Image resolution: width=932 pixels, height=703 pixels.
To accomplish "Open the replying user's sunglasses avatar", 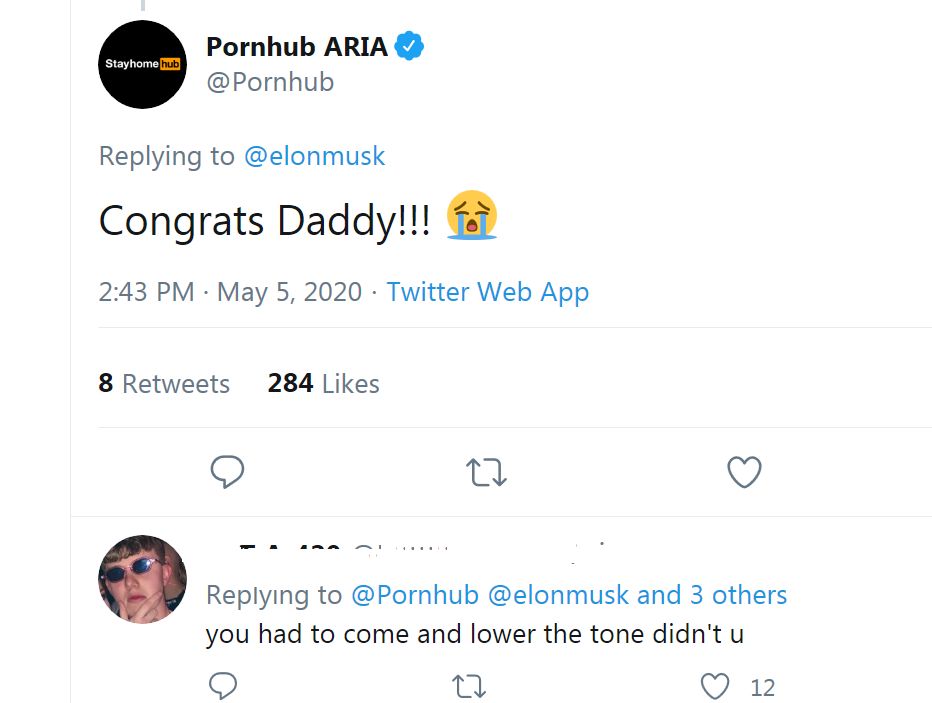I will [x=141, y=580].
